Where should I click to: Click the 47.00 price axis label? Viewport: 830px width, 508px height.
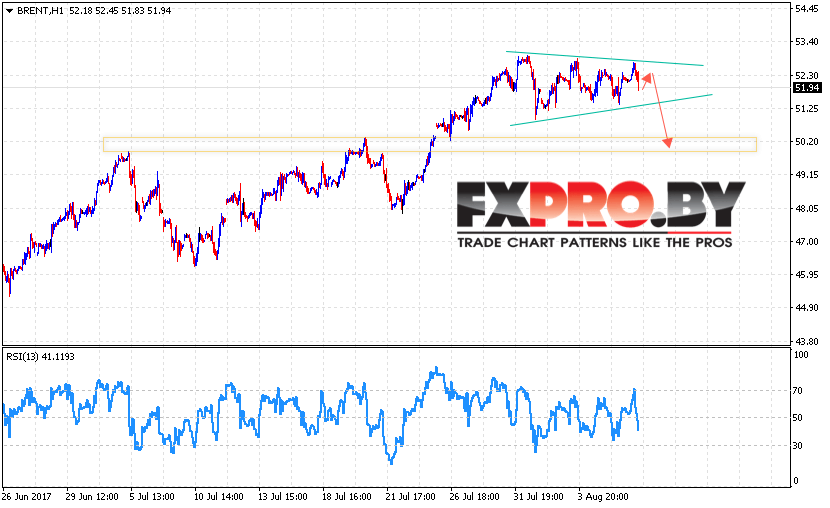point(806,242)
